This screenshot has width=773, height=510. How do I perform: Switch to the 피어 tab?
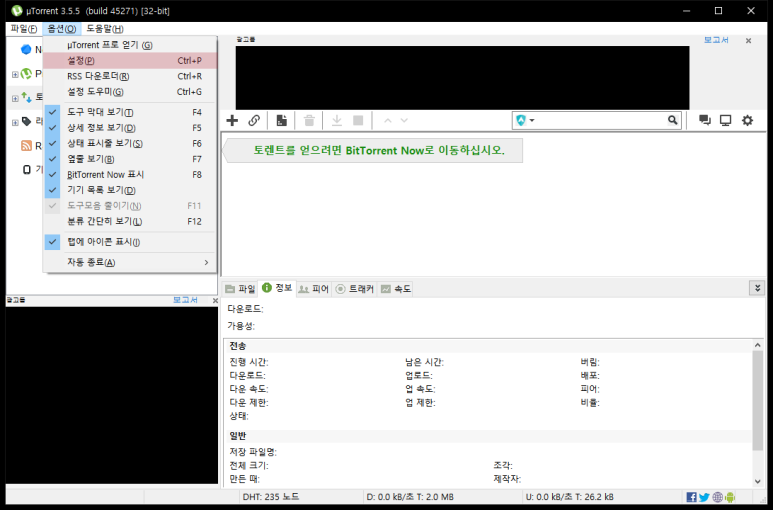click(314, 289)
